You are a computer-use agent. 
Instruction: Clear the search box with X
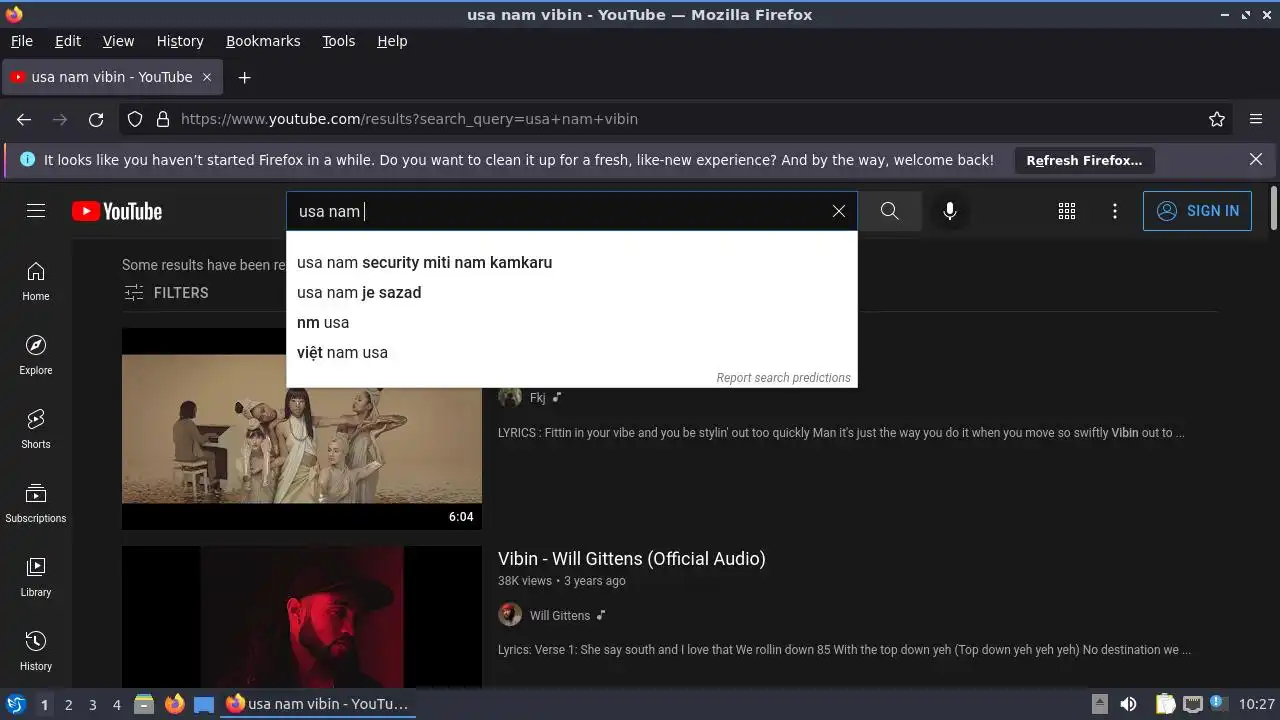(x=839, y=211)
